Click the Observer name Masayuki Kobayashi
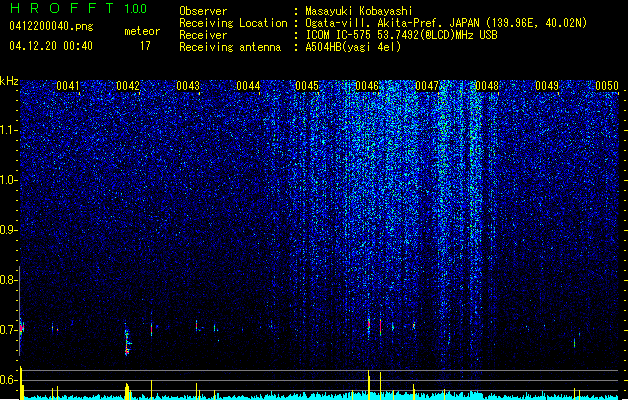 point(359,11)
